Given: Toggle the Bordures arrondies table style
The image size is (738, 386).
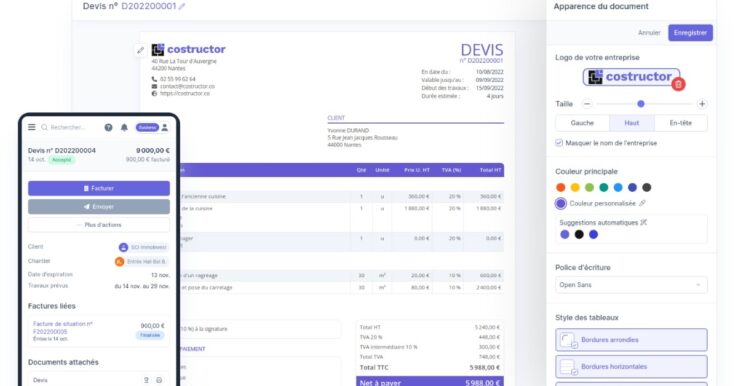Looking at the screenshot, I should coord(631,340).
